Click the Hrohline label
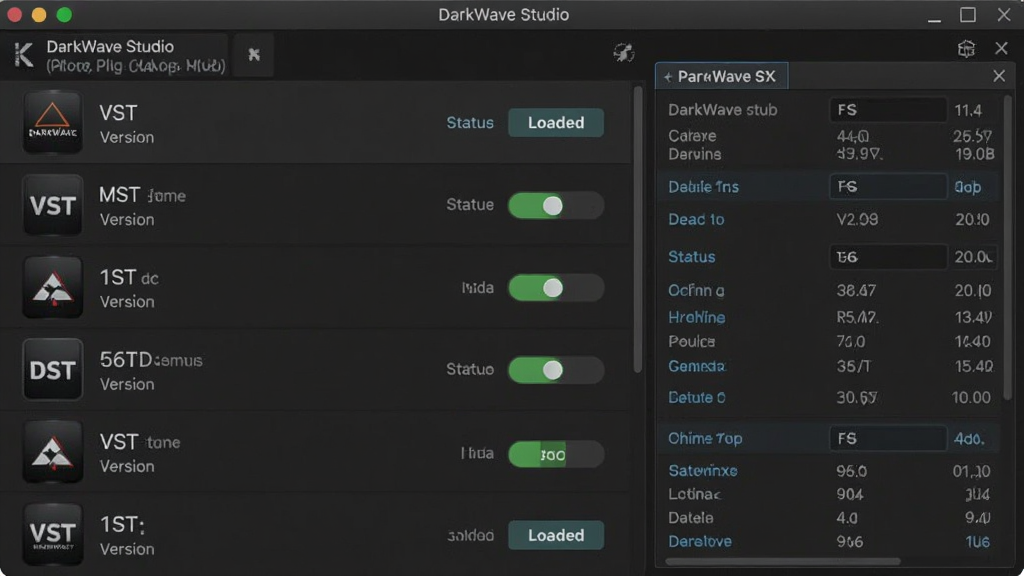1024x576 pixels. 697,317
